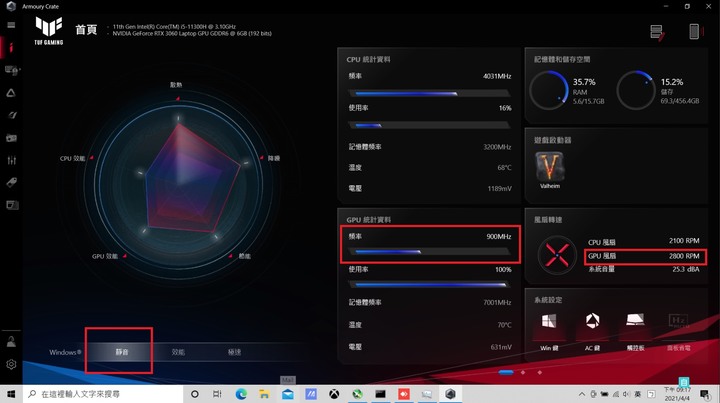Screen dimensions: 720x403
Task: Toggle the touchpad setting
Action: 636,331
